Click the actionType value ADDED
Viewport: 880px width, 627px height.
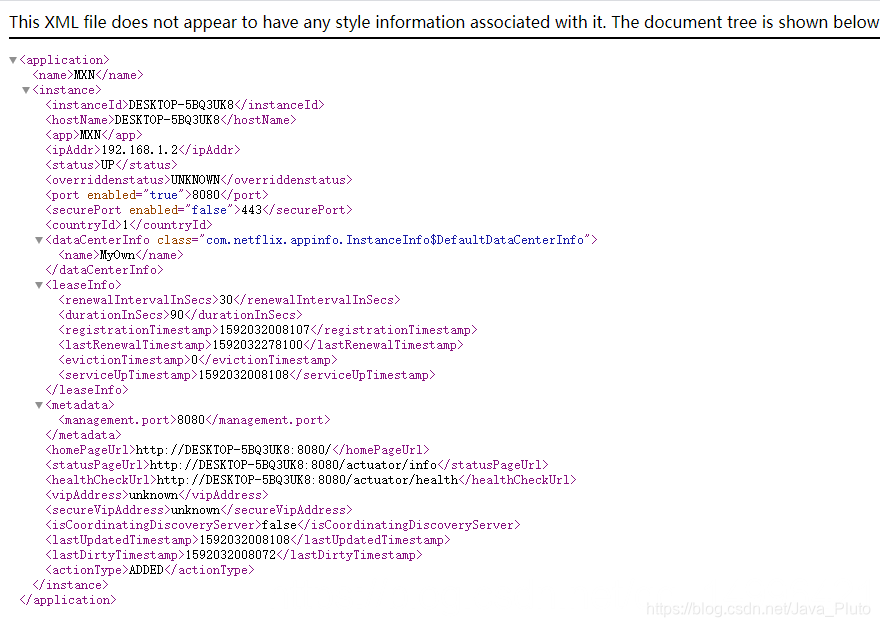coord(146,570)
